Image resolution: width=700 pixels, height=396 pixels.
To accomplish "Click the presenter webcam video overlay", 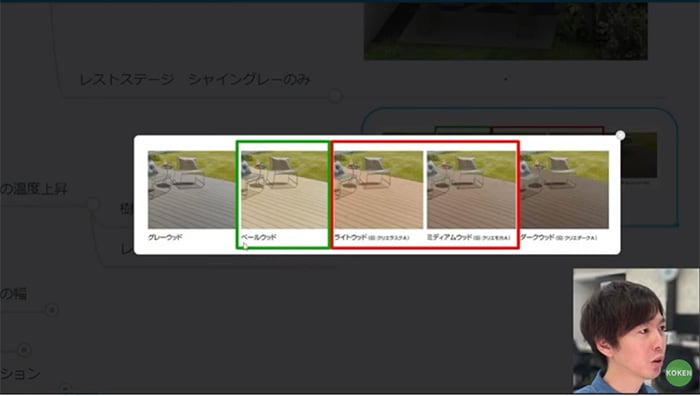I will pos(636,330).
